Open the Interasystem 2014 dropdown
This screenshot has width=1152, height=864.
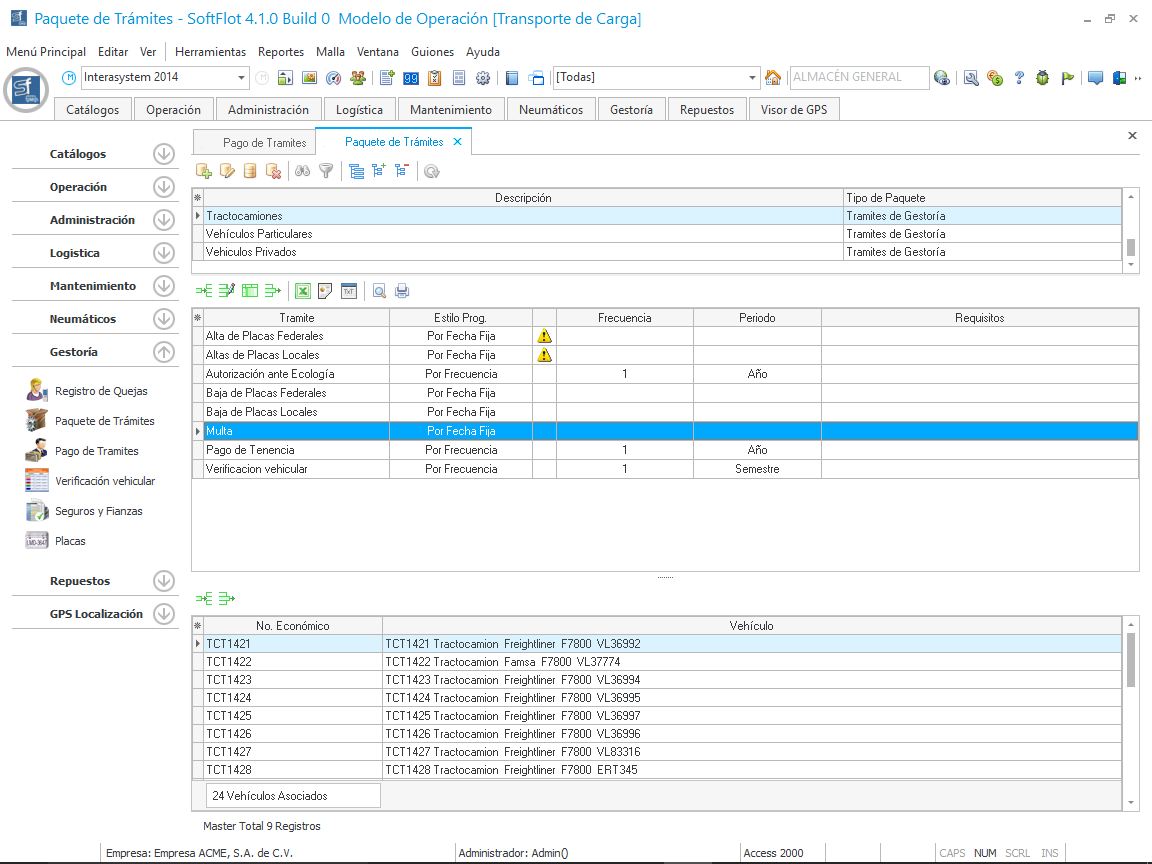pos(242,78)
